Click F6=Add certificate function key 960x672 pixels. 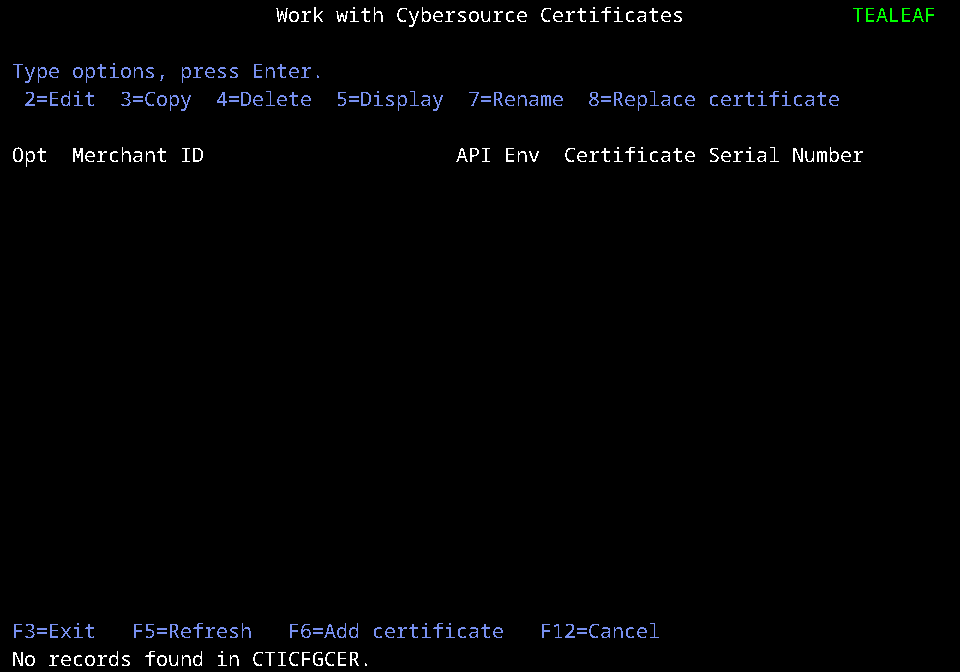point(396,631)
